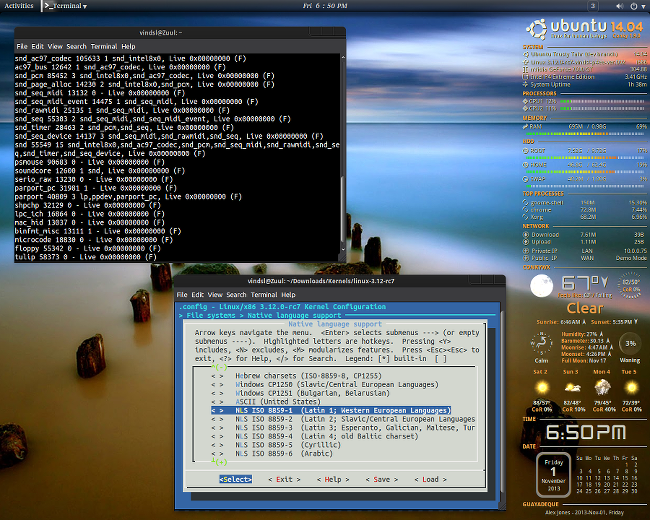Open the system menu arrow beside the power icon
650x520 pixels.
coord(643,6)
